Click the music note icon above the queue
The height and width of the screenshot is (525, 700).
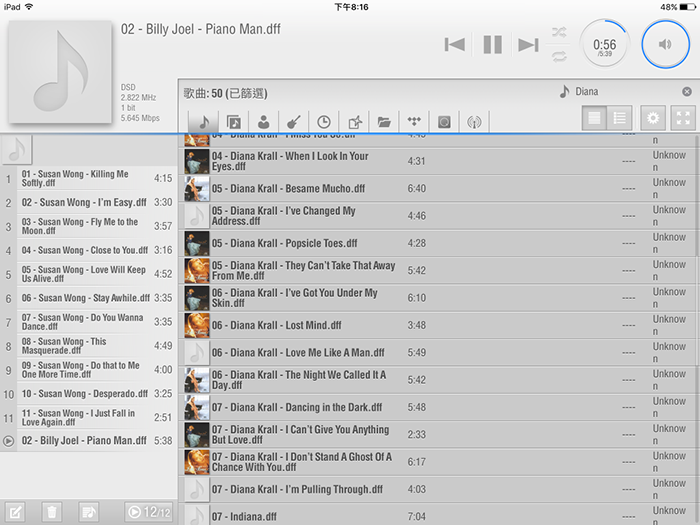point(17,150)
